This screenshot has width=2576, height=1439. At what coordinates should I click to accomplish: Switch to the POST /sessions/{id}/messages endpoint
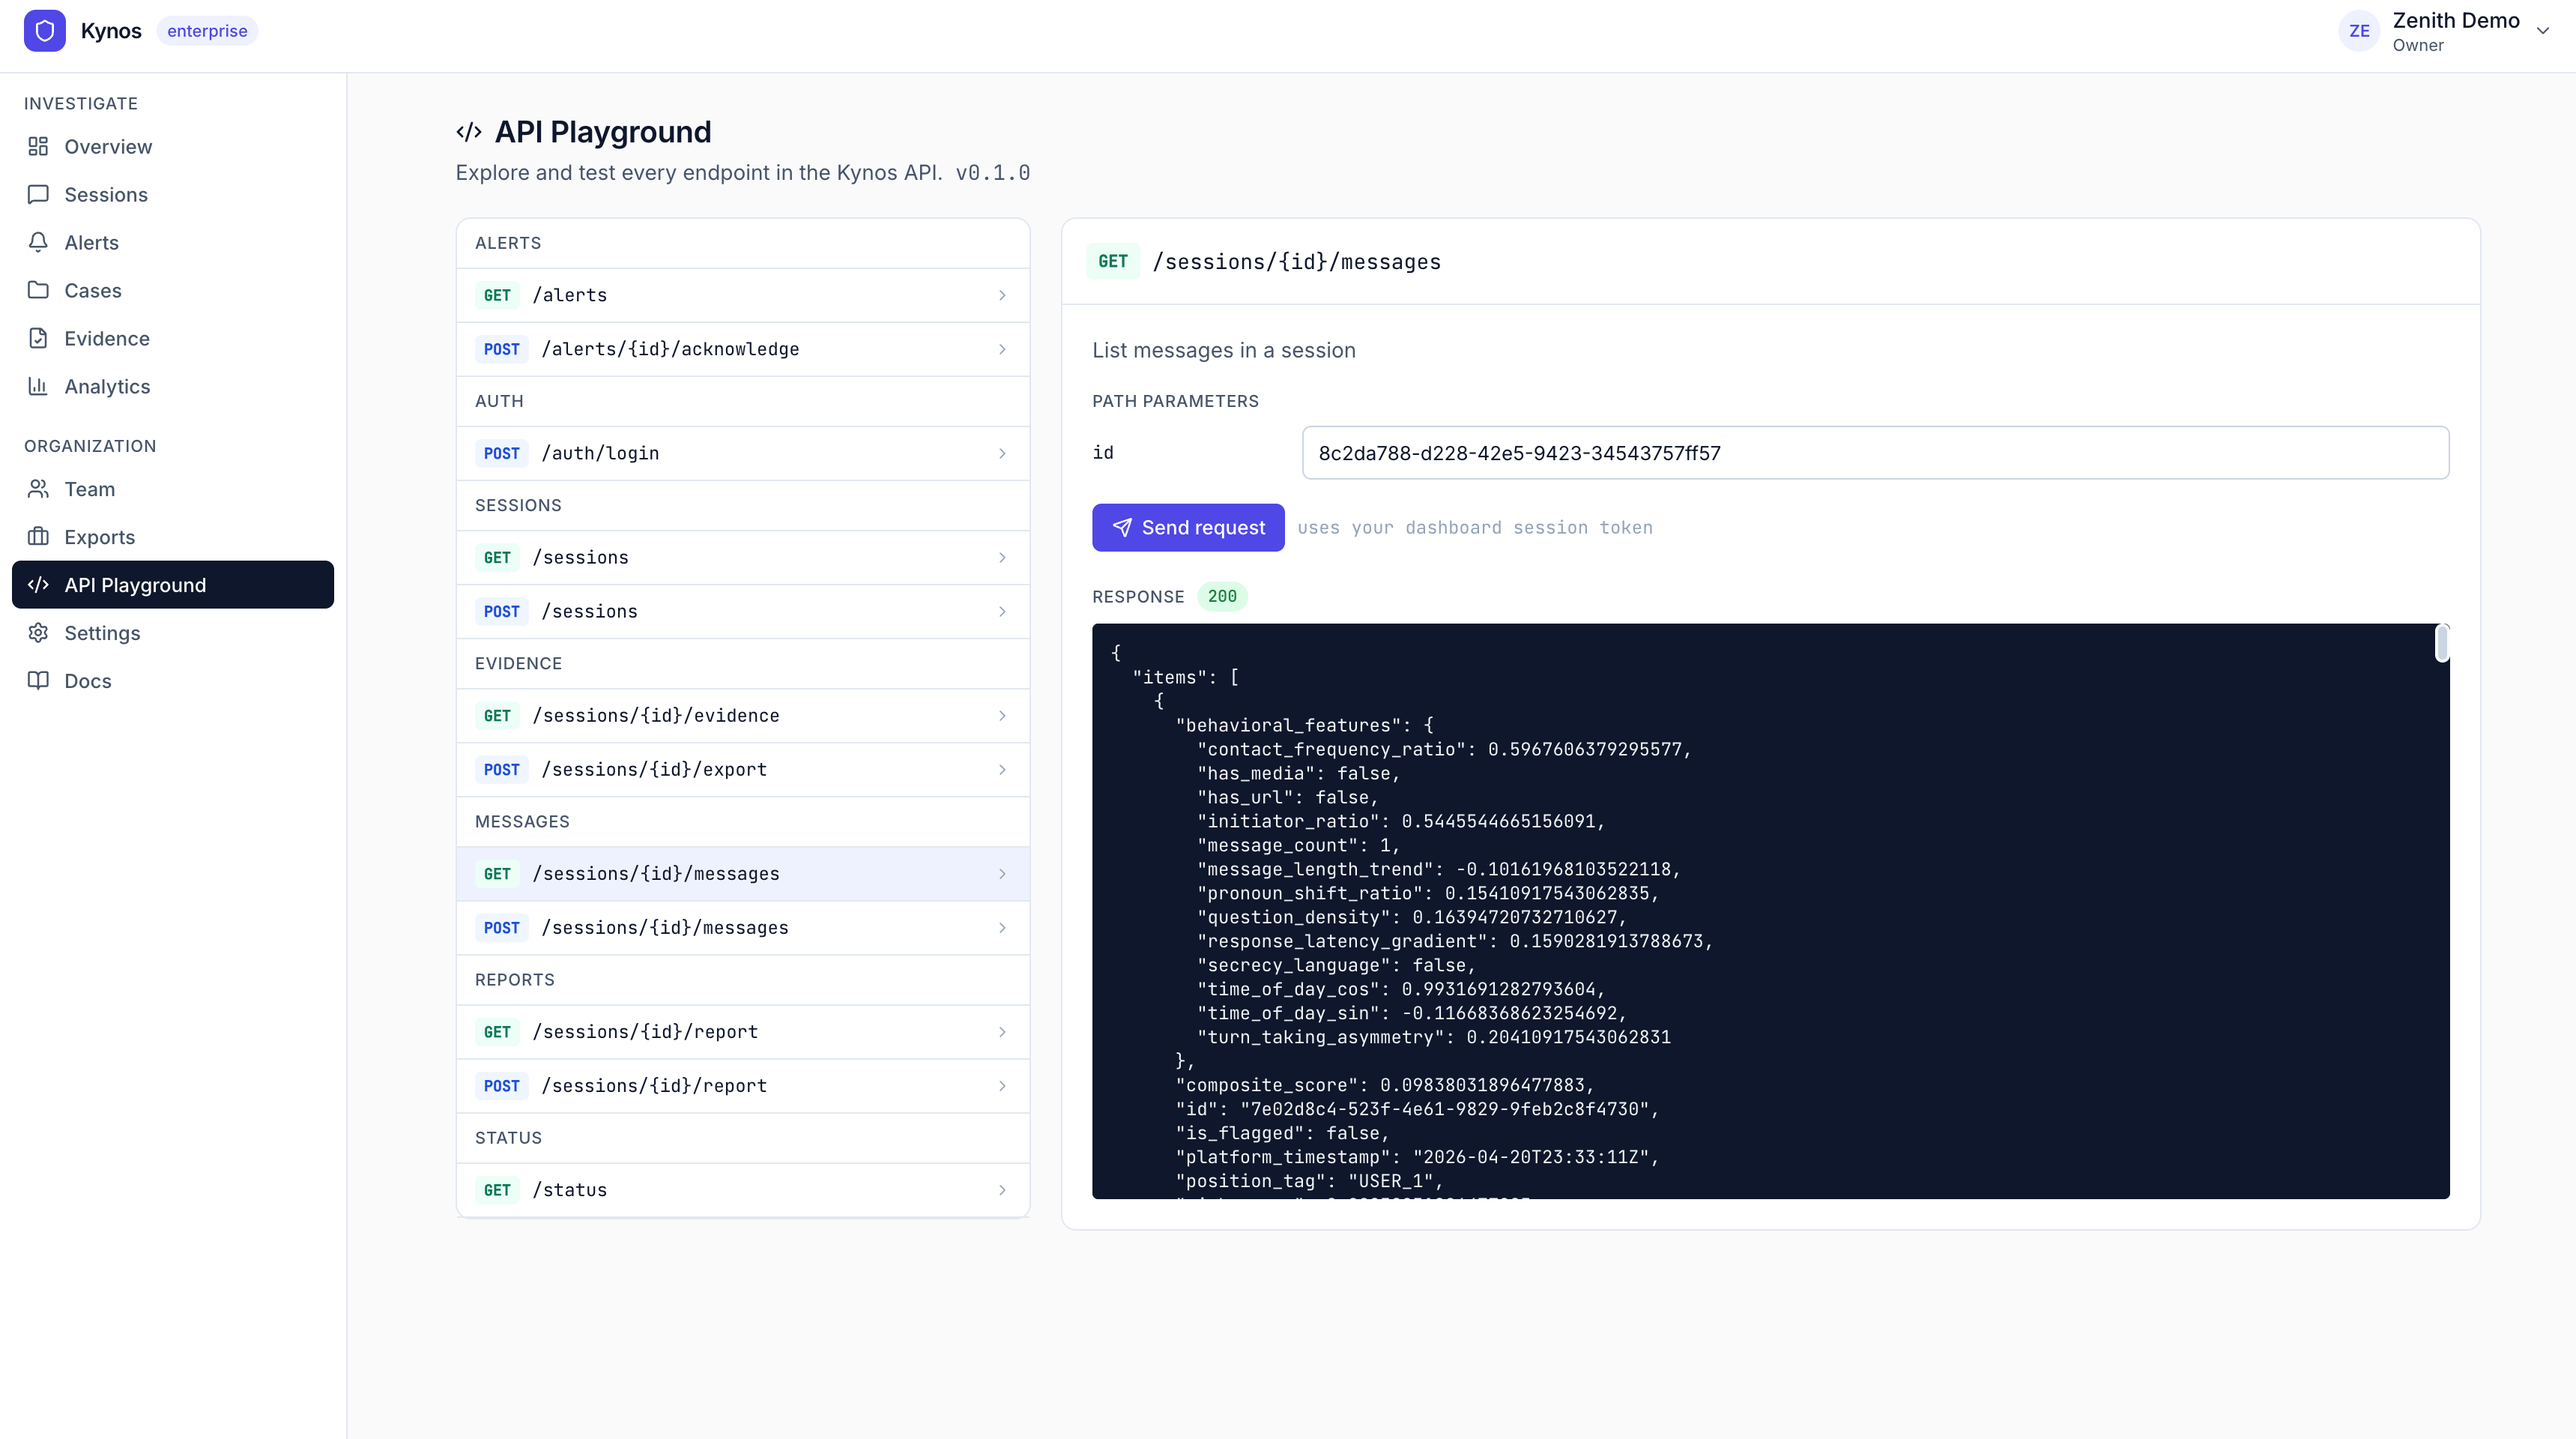(x=742, y=927)
